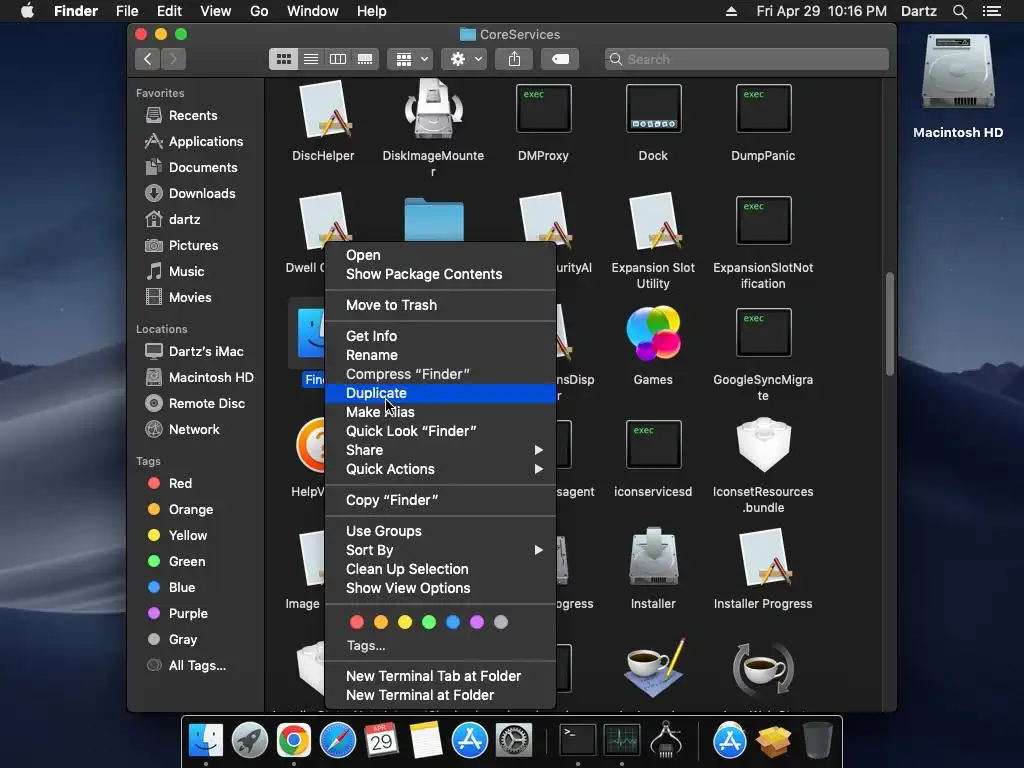Open the Macintosh HD desktop drive
This screenshot has height=768, width=1024.
pos(958,72)
